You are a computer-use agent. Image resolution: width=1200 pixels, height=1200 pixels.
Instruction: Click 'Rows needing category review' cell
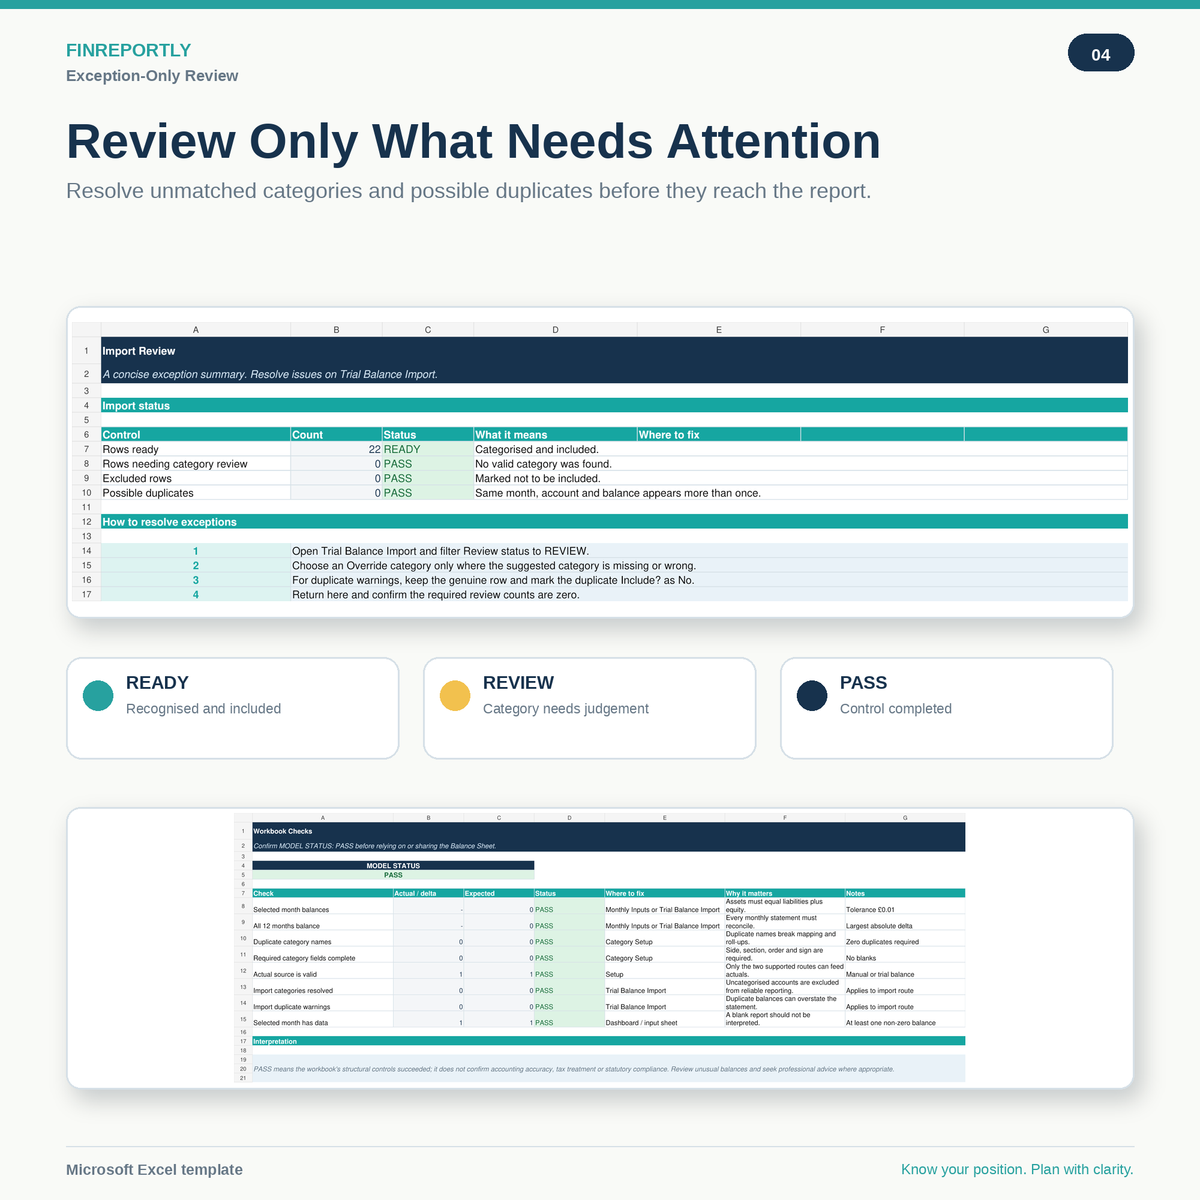196,464
